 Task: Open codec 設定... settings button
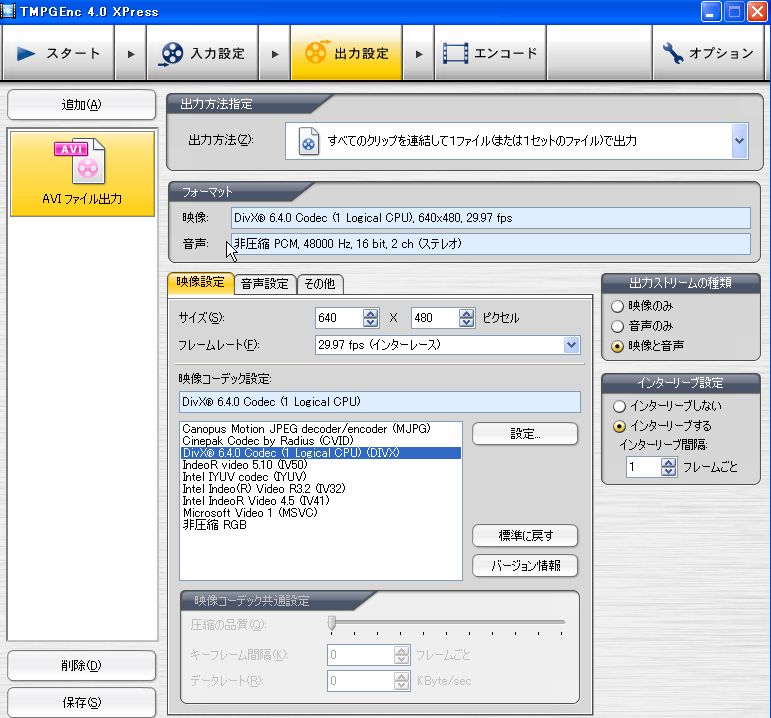click(x=525, y=434)
